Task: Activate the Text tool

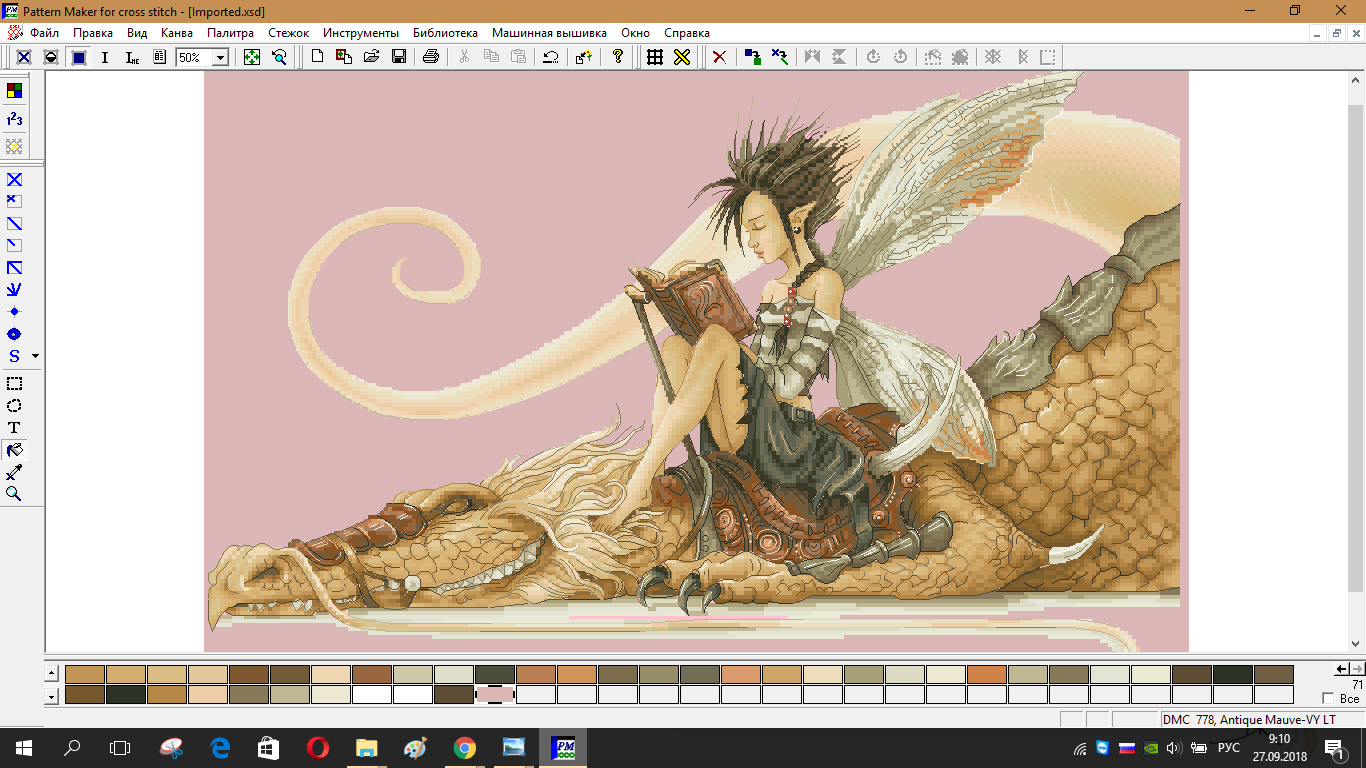Action: [14, 428]
